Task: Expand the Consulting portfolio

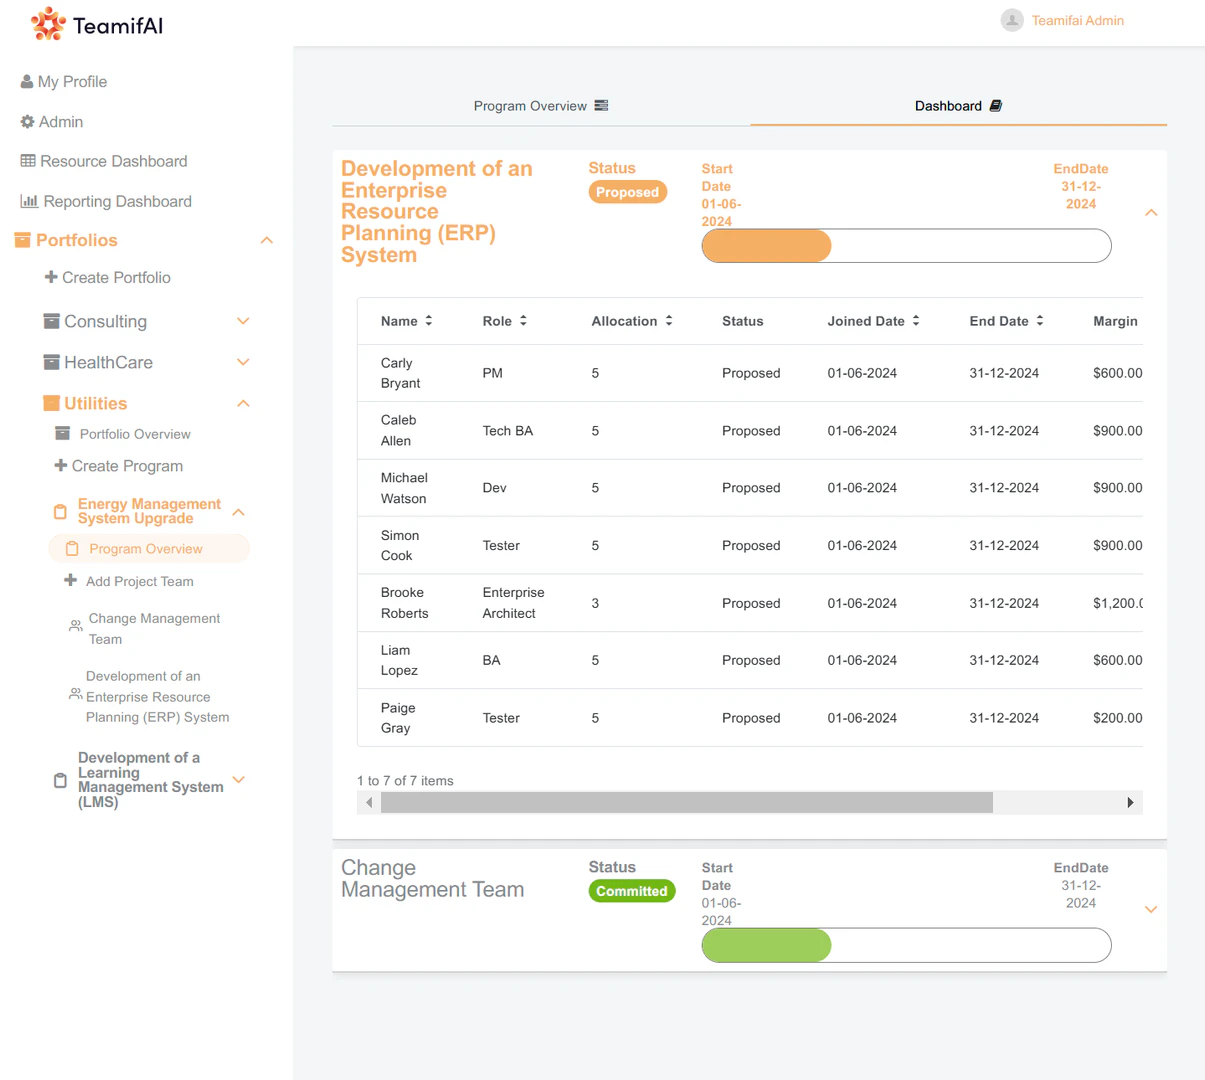Action: [243, 321]
